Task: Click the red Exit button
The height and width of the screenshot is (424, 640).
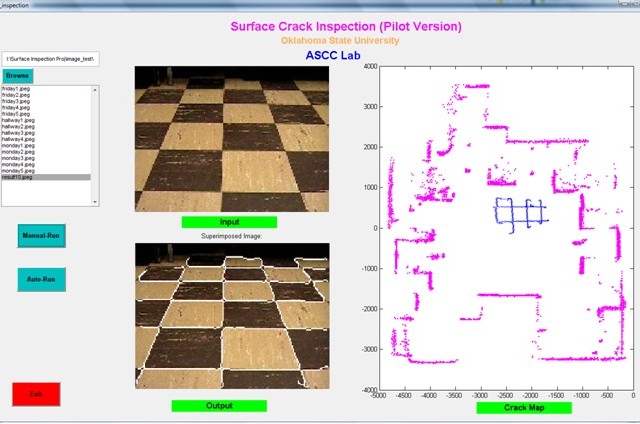Action: click(37, 394)
